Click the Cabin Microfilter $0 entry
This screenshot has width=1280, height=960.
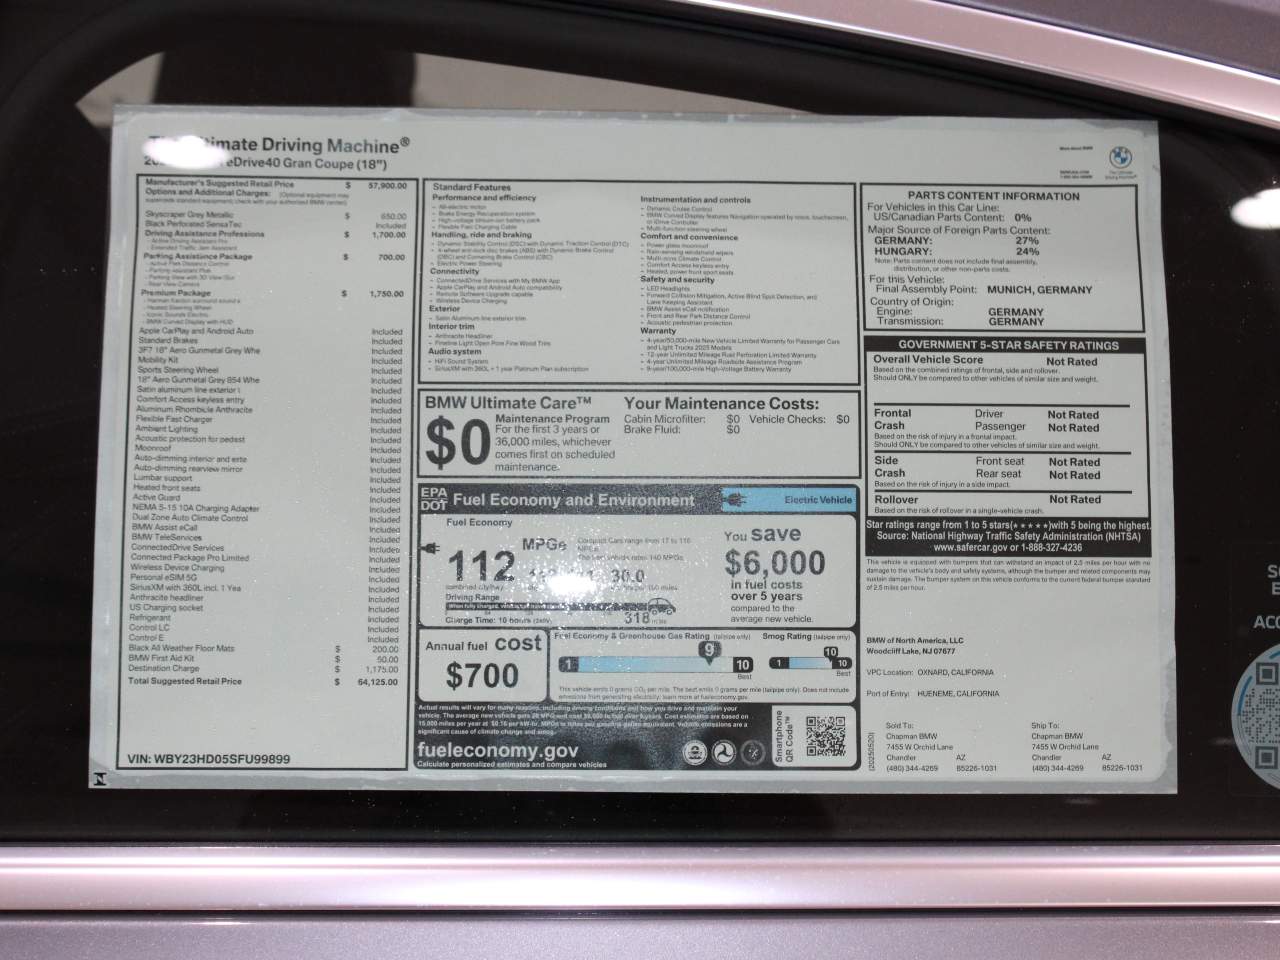[x=683, y=420]
